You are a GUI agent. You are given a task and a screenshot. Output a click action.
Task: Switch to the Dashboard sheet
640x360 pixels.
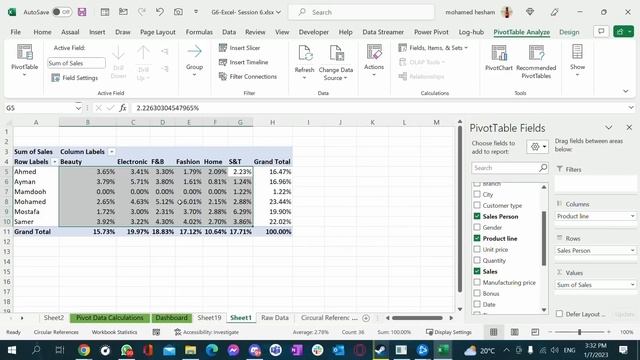[171, 318]
